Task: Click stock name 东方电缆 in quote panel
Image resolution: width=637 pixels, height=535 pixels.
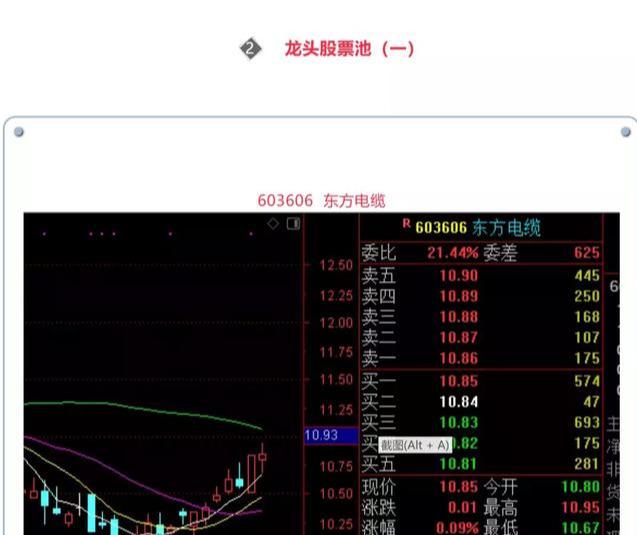Action: pyautogui.click(x=507, y=228)
